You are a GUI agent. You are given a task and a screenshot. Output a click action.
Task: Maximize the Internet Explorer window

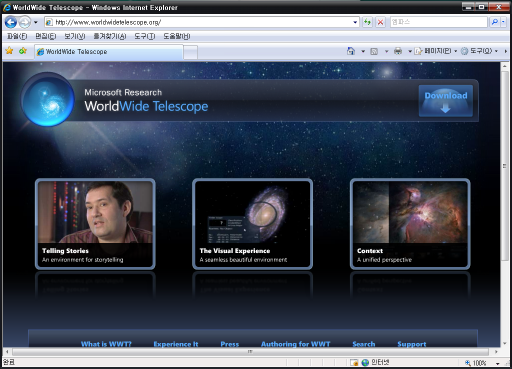pyautogui.click(x=481, y=7)
